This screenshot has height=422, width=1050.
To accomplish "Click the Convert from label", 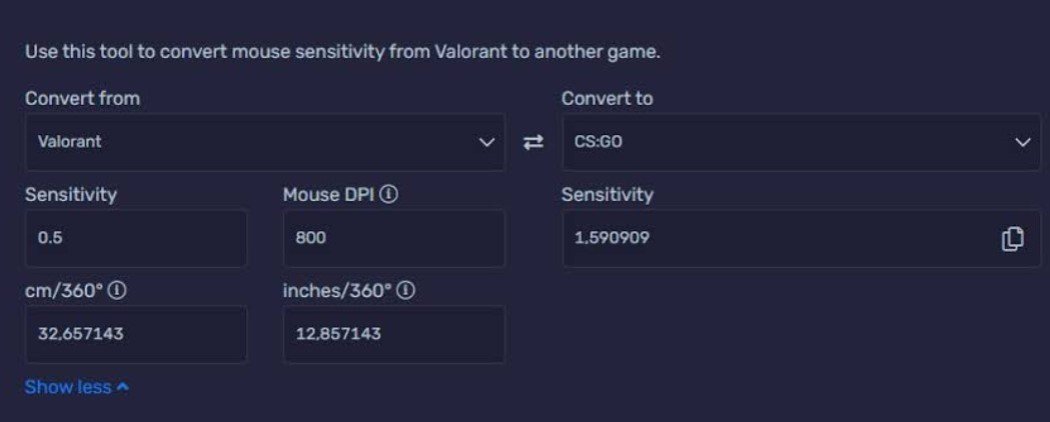I will point(82,98).
